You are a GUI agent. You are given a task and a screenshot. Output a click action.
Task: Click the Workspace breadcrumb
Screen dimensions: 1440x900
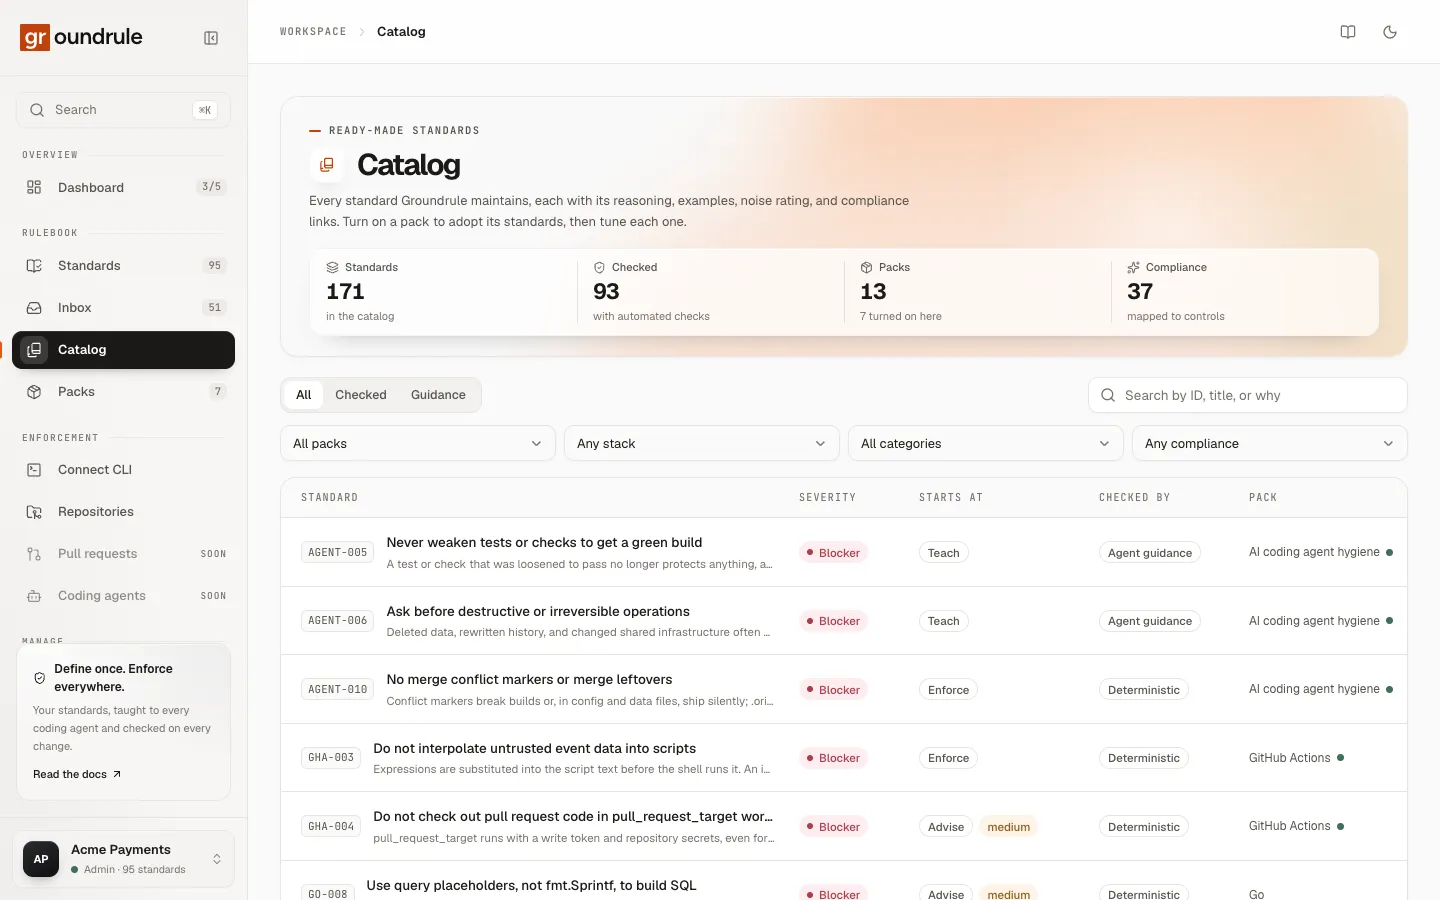click(313, 32)
